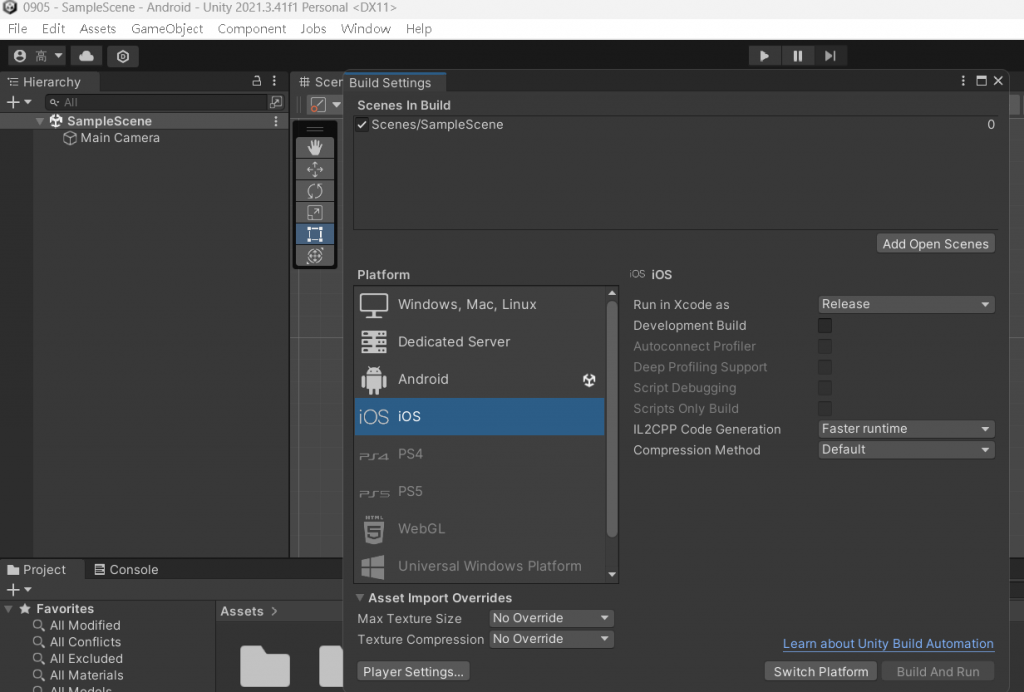This screenshot has height=692, width=1024.
Task: Open Texture Compression dropdown
Action: click(x=551, y=639)
